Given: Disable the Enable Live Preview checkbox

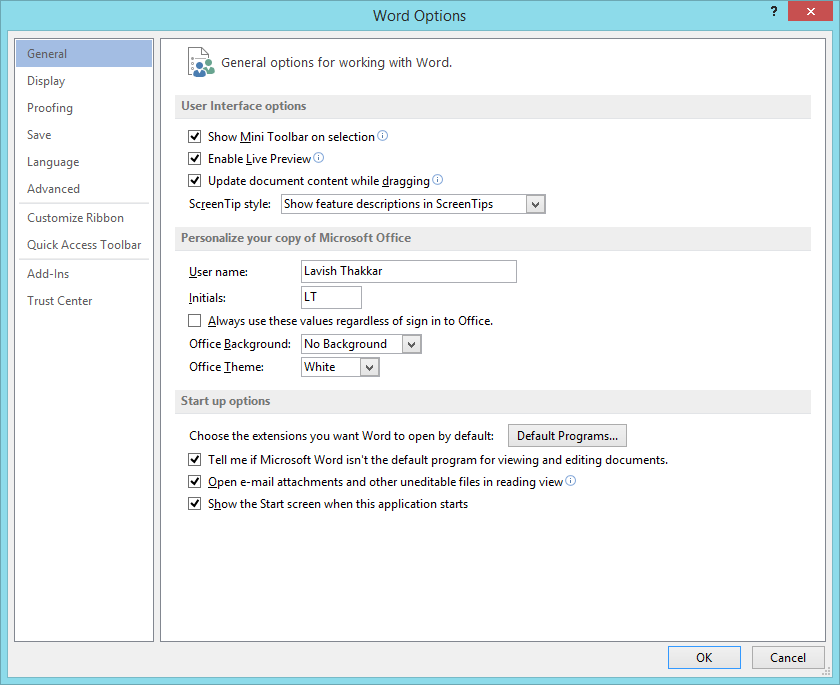Looking at the screenshot, I should click(195, 159).
